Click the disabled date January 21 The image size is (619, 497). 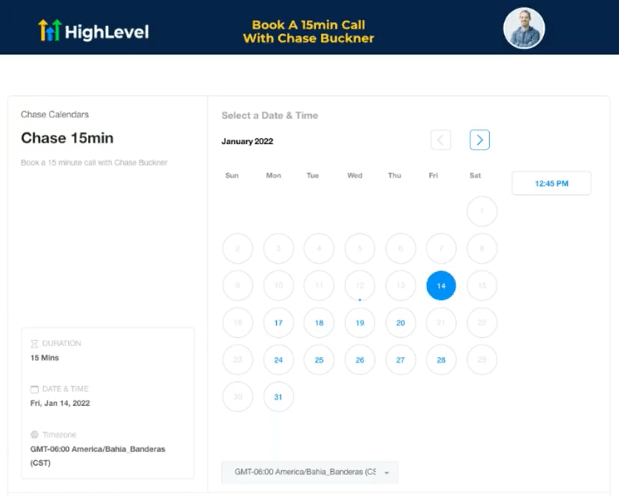441,323
